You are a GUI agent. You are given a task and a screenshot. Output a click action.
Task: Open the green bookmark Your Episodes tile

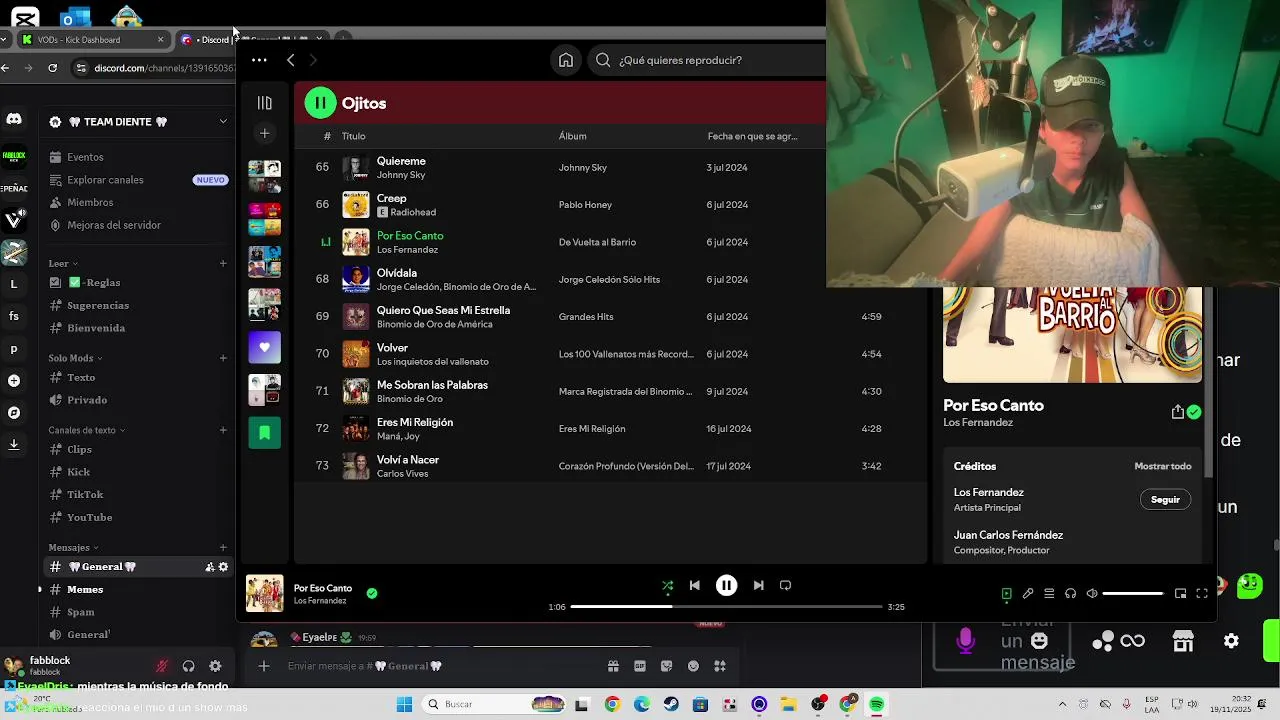pyautogui.click(x=265, y=432)
